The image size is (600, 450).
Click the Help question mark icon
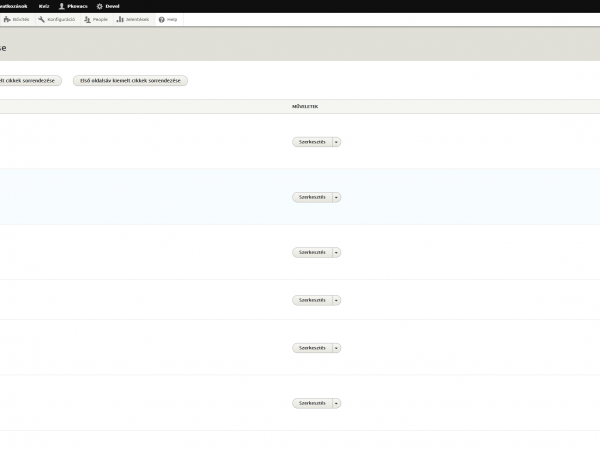point(168,19)
